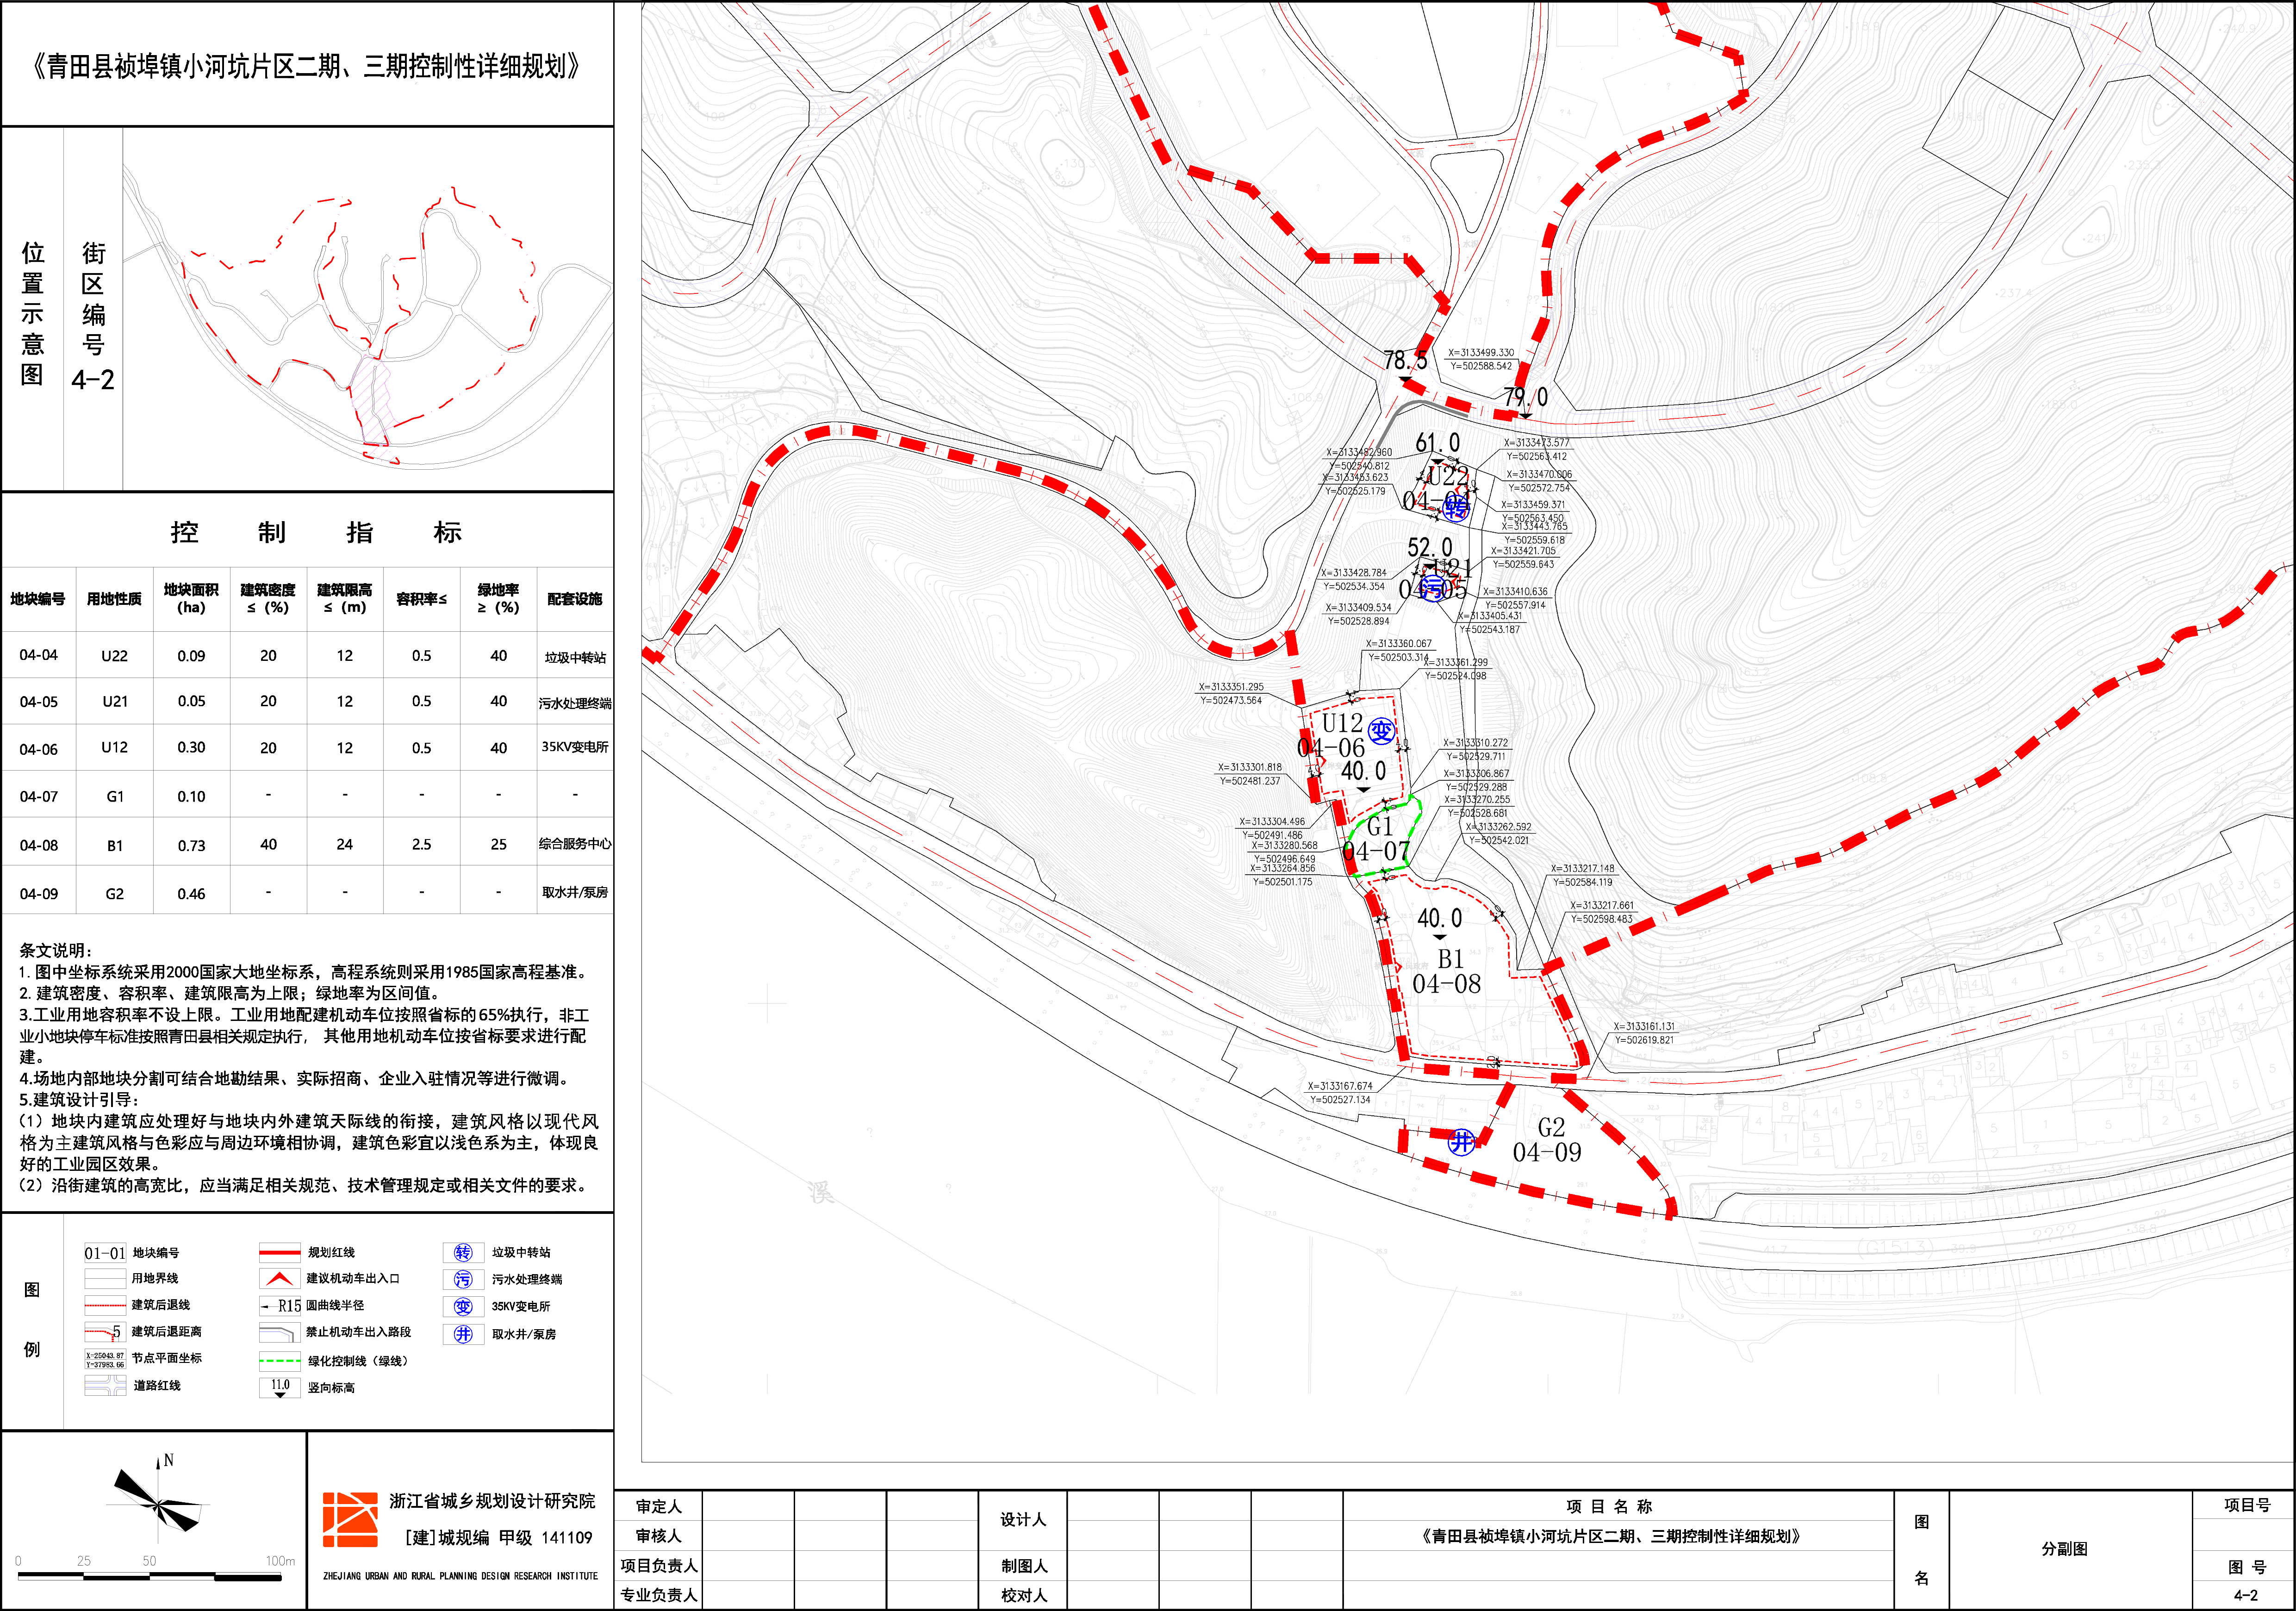
Task: Click the north arrow compass rose
Action: (157, 1499)
